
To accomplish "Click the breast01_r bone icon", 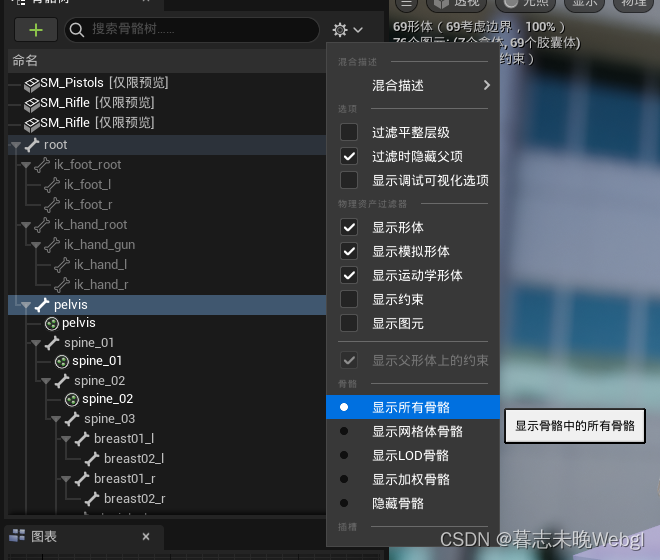I will click(x=82, y=479).
